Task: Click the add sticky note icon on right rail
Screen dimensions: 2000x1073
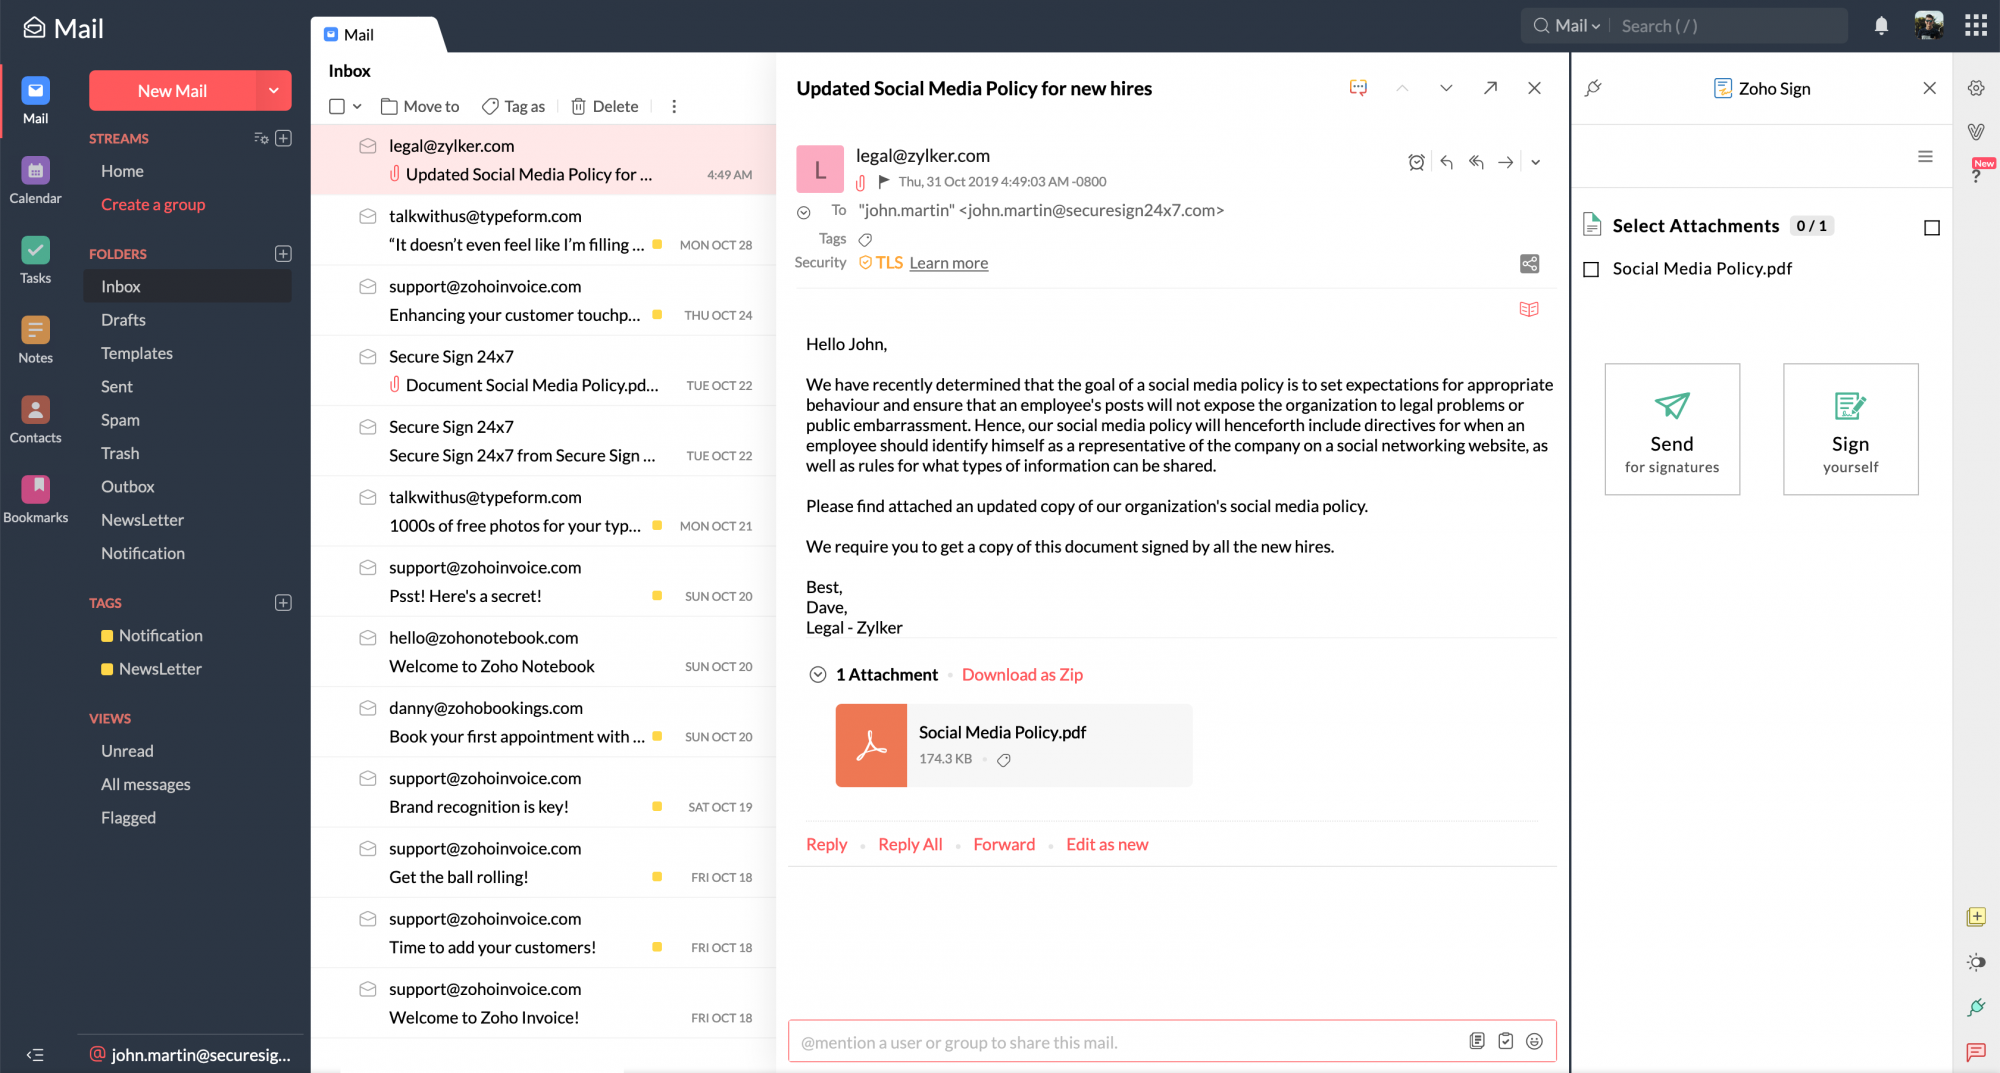Action: [x=1976, y=917]
